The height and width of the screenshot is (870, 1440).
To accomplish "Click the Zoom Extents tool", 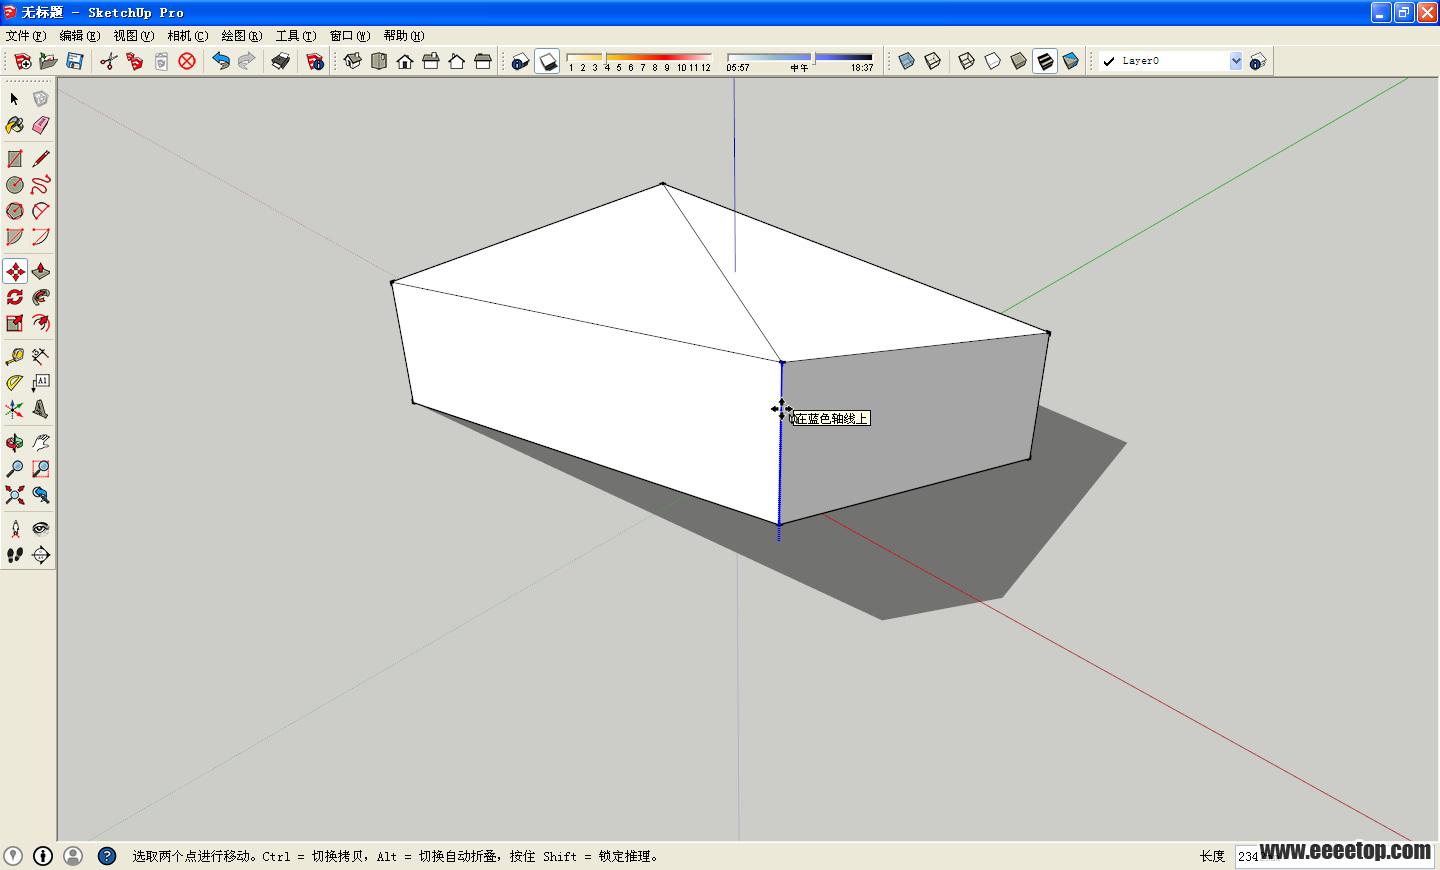I will 14,495.
